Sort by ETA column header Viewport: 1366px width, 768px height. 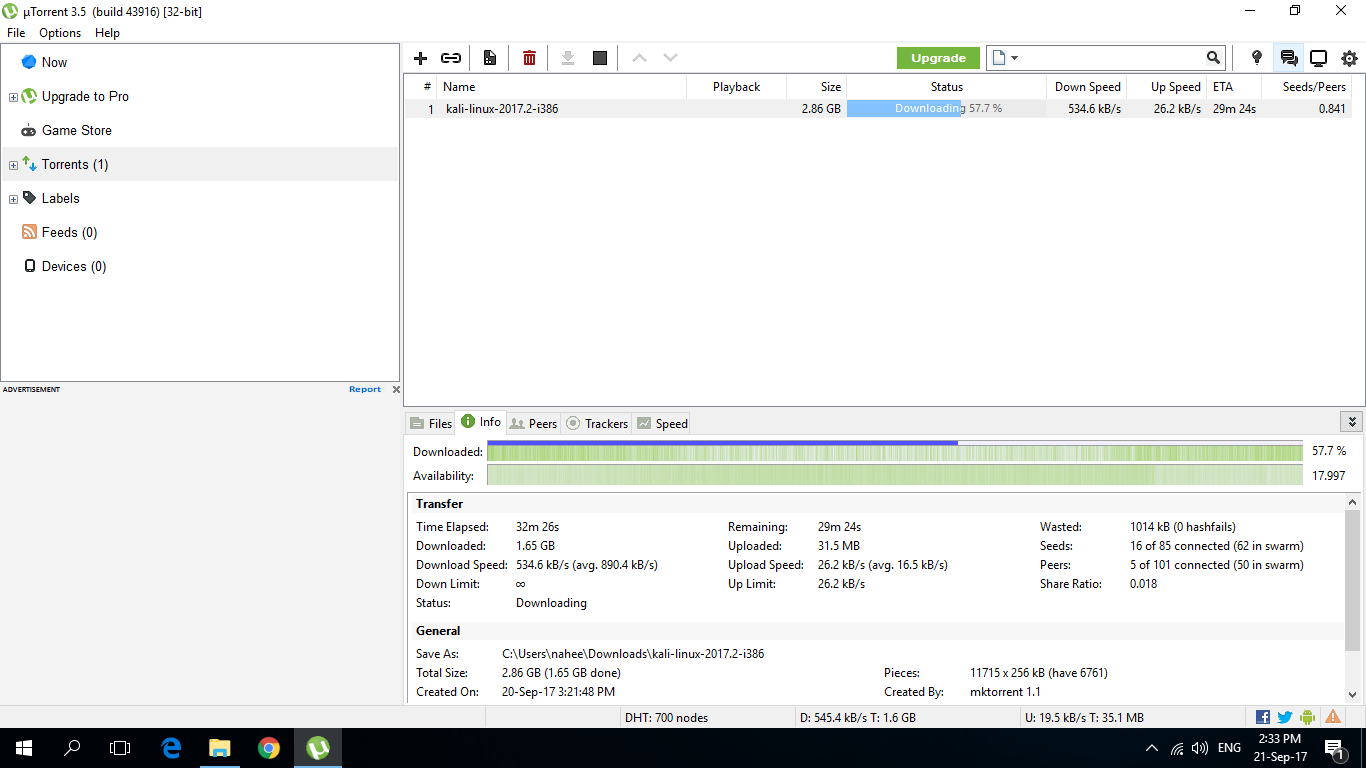[1234, 87]
